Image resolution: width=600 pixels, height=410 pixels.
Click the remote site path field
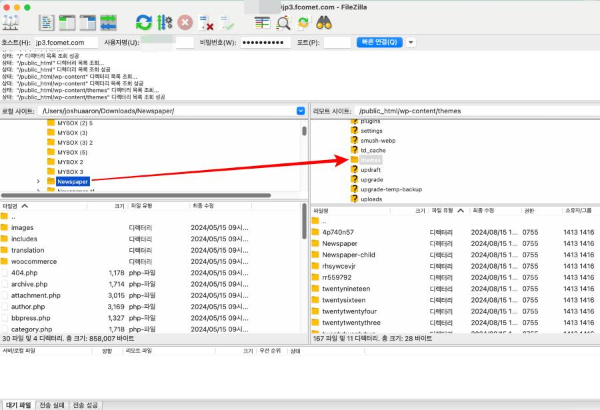point(476,111)
